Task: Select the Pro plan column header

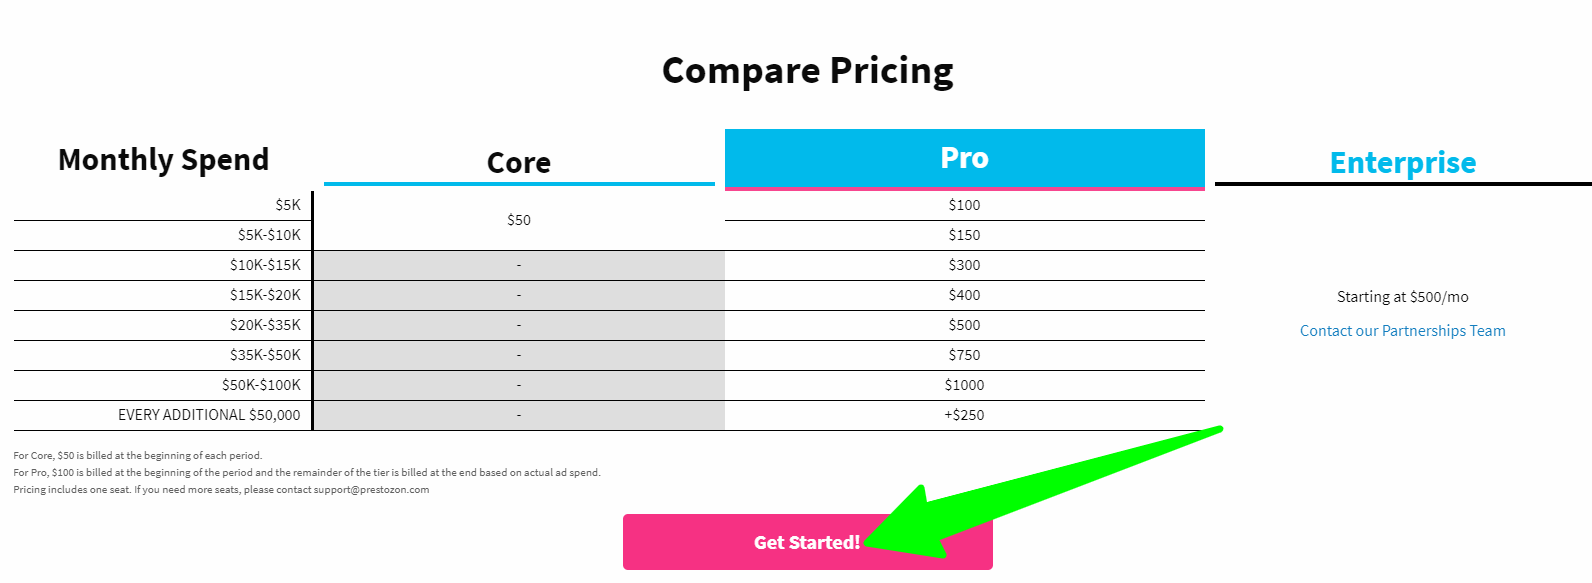Action: pos(964,158)
